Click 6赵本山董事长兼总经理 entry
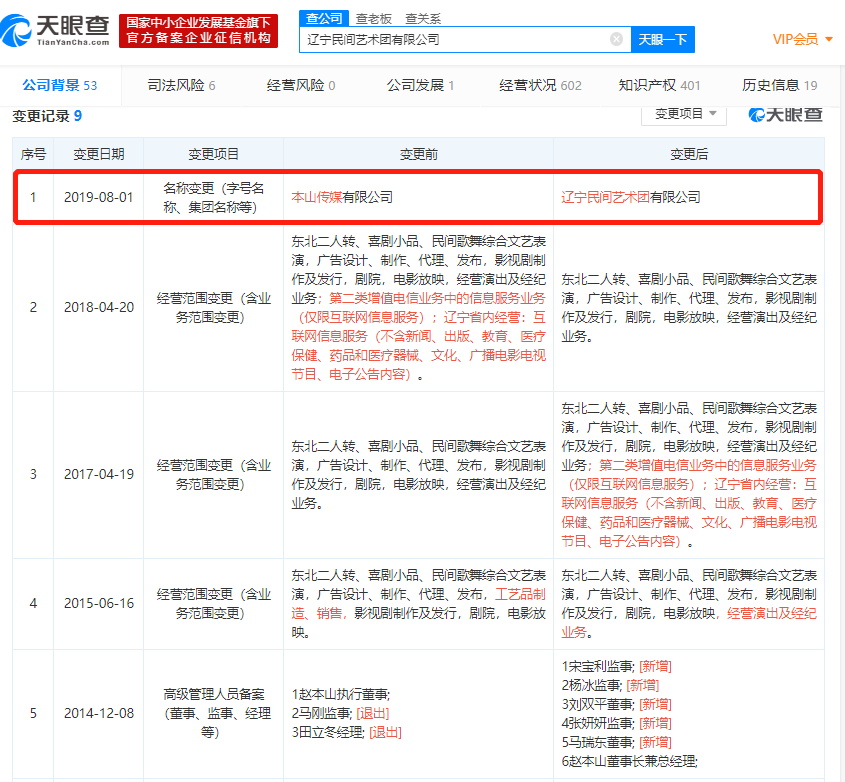Image resolution: width=845 pixels, height=782 pixels. (629, 762)
